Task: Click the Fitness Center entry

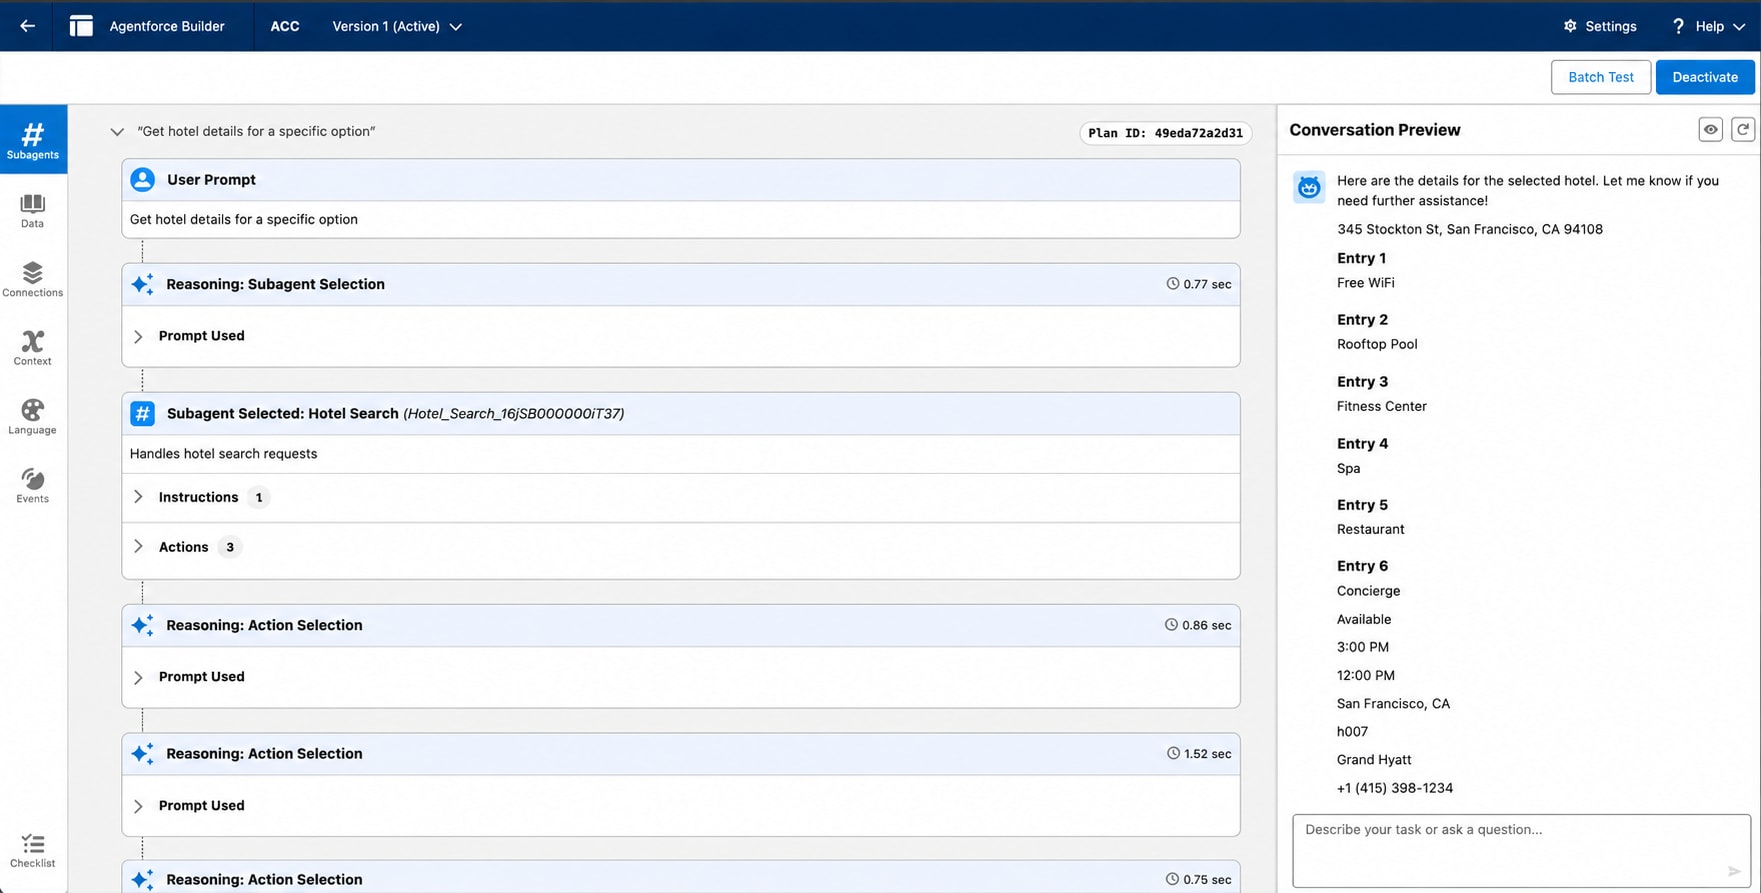Action: pos(1382,406)
